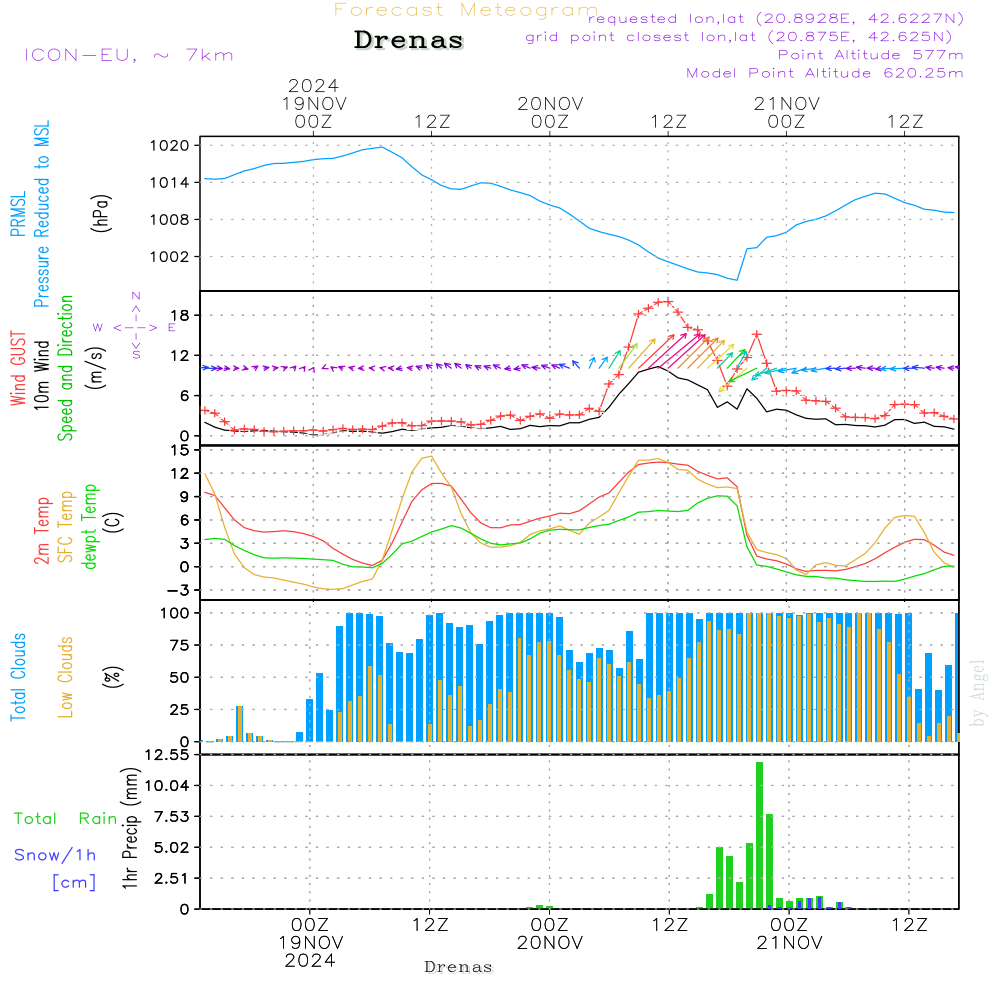Select the 'Point Altitude 577m' text
The width and height of the screenshot is (1000, 1000).
(x=870, y=55)
